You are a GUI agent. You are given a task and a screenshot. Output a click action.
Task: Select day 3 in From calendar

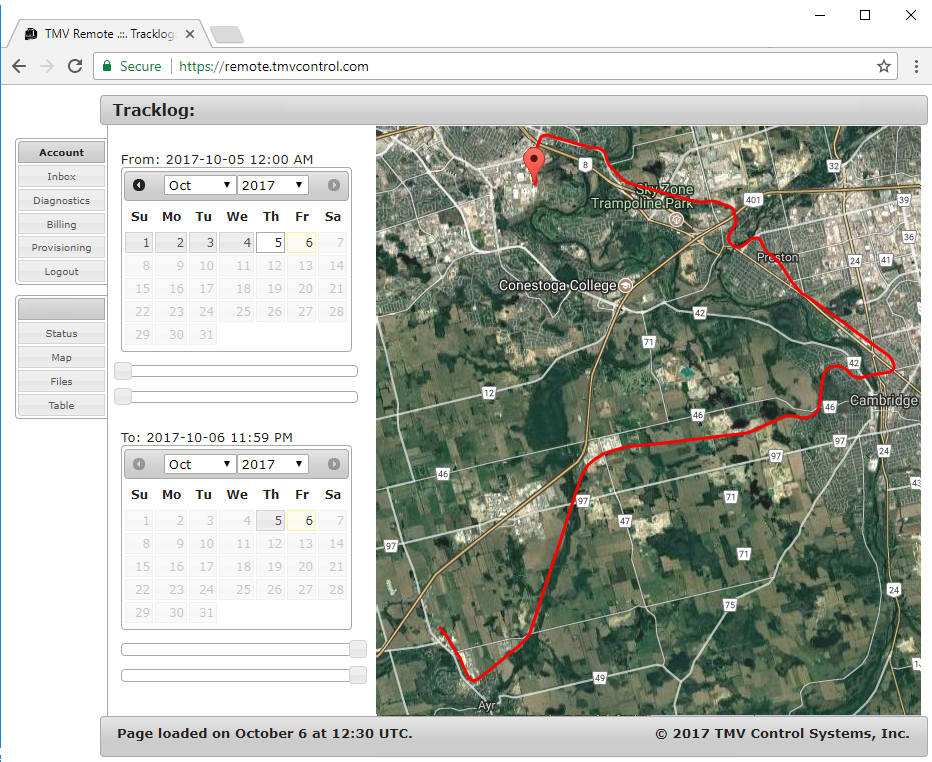point(203,243)
